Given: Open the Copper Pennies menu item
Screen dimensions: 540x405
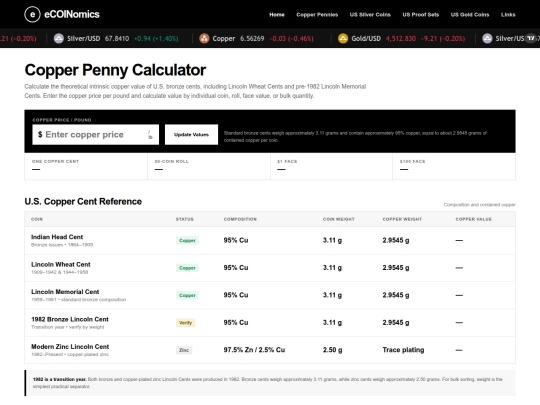Looking at the screenshot, I should (317, 15).
